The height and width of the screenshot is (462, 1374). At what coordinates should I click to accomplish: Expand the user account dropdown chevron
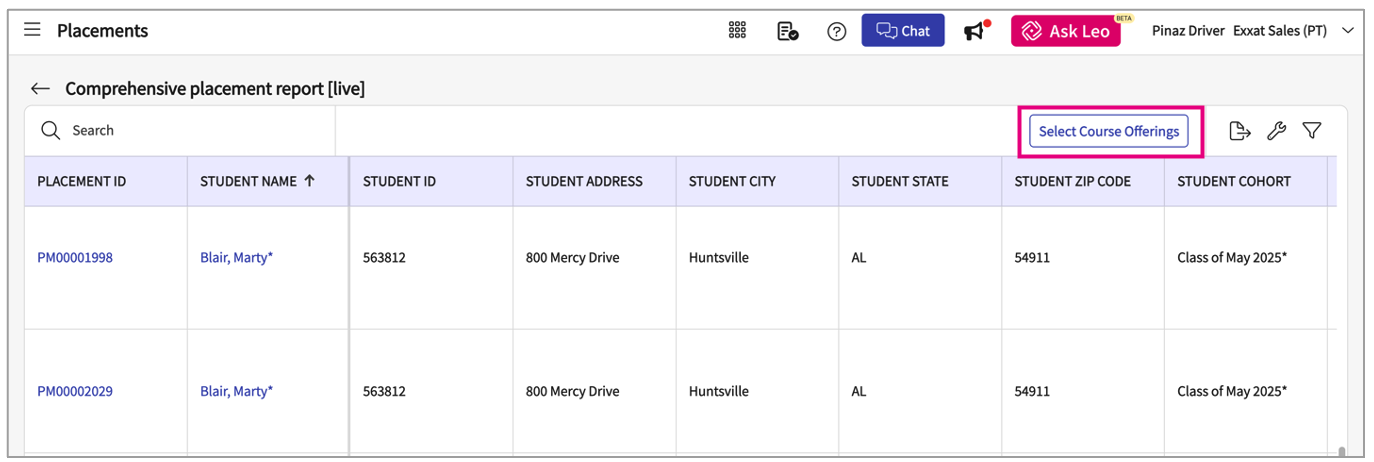tap(1347, 31)
